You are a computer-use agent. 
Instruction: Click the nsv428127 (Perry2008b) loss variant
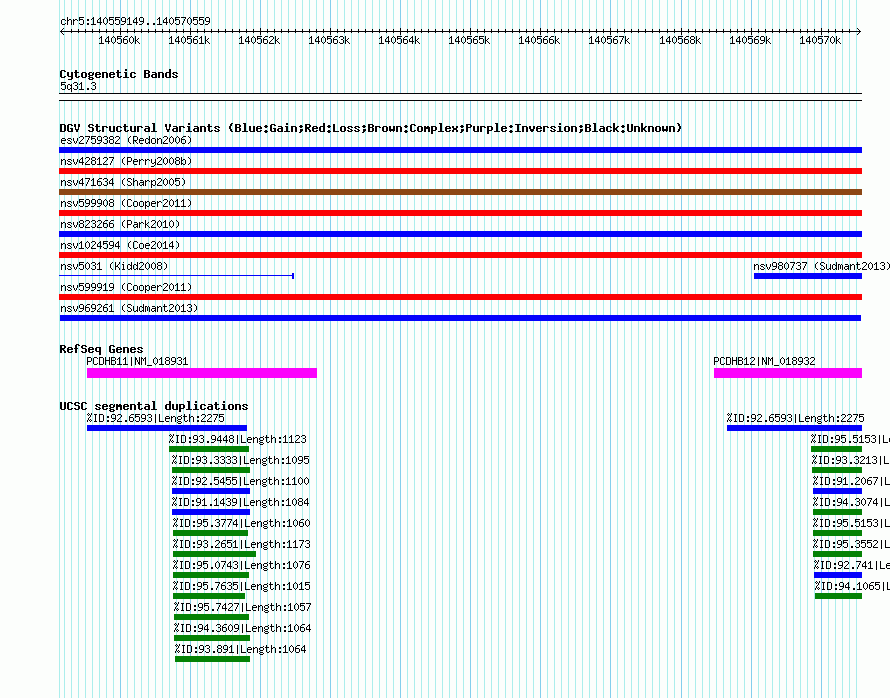[460, 171]
